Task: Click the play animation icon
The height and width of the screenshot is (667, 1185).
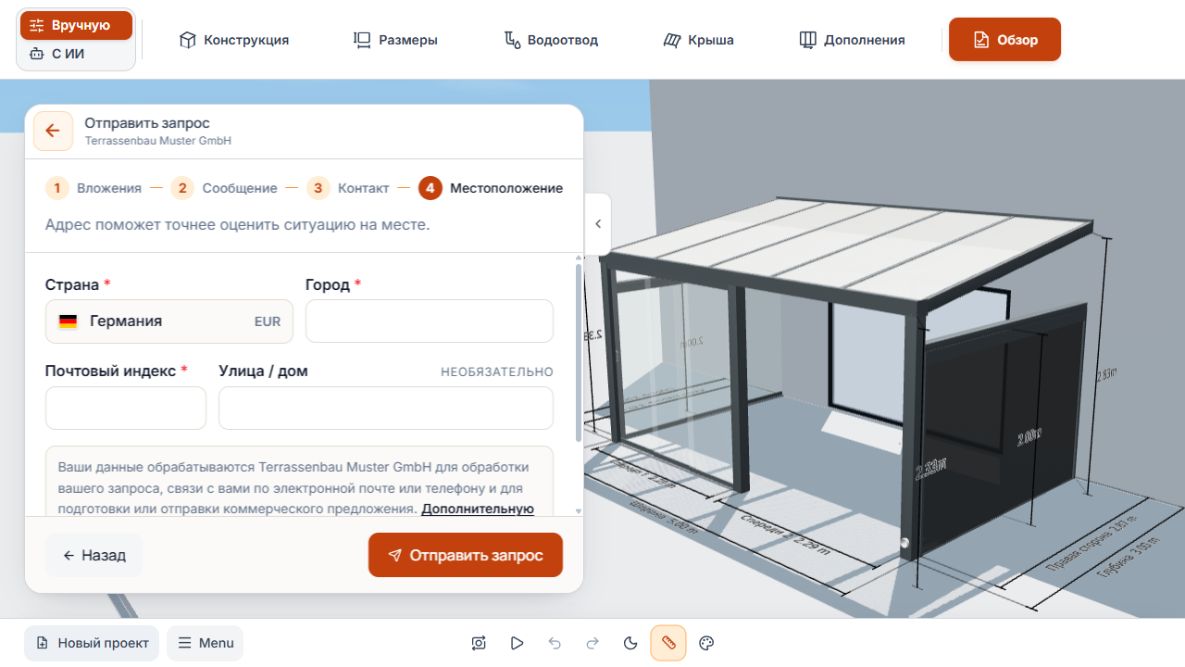Action: coord(517,643)
